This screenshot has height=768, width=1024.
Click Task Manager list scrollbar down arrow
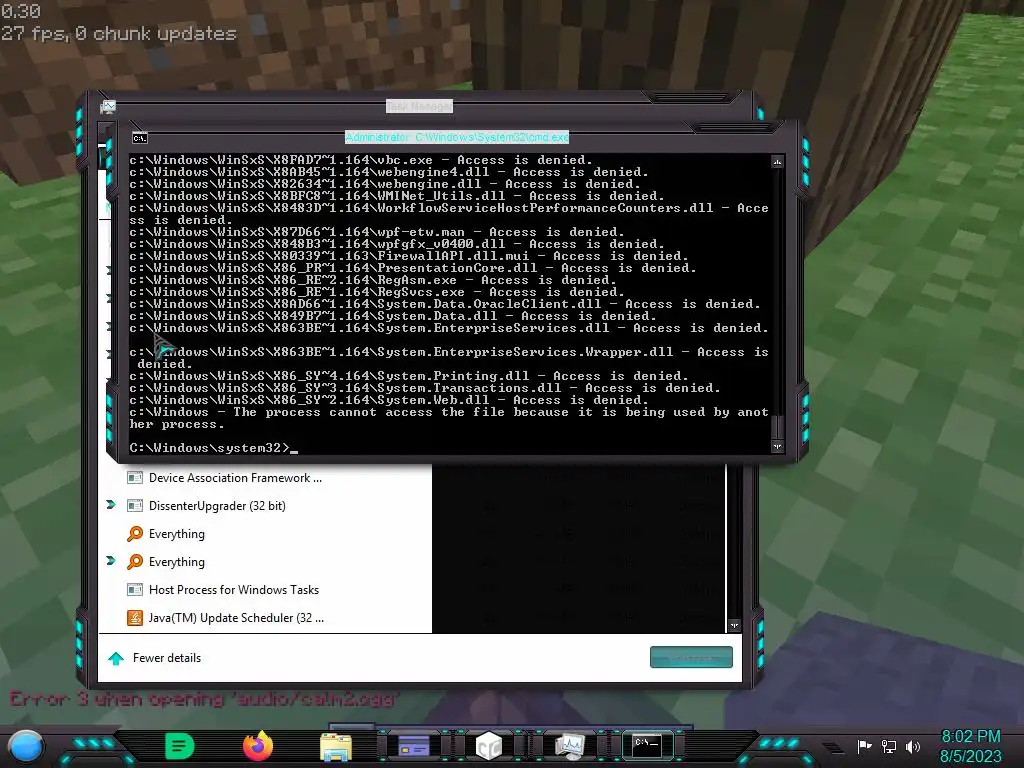[x=734, y=626]
